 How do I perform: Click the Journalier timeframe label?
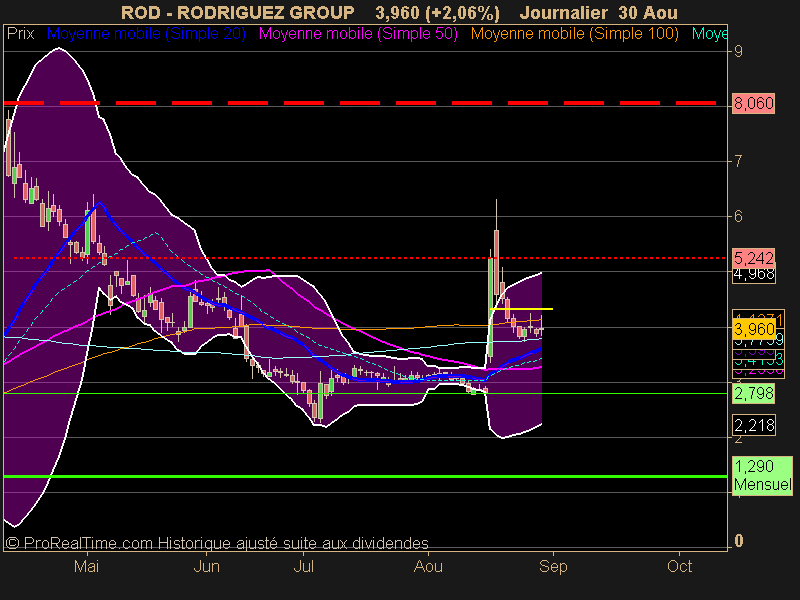point(563,12)
